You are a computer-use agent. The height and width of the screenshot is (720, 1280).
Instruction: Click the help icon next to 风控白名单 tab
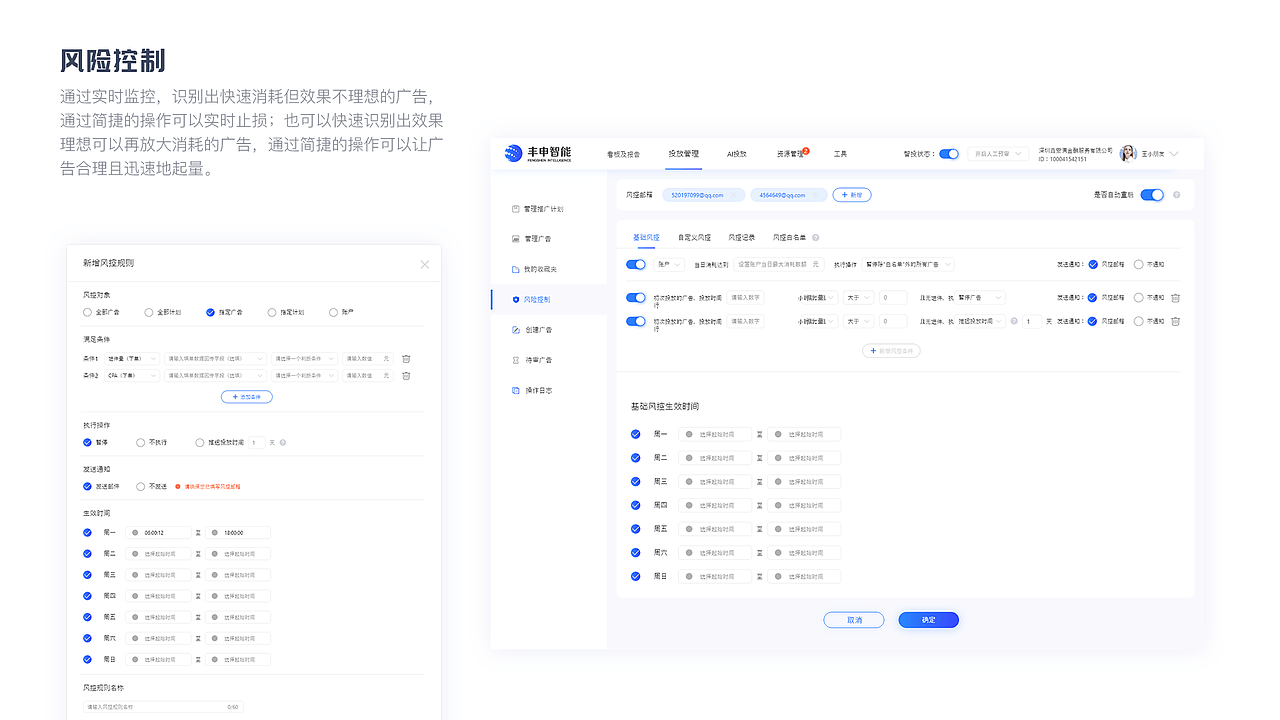816,238
